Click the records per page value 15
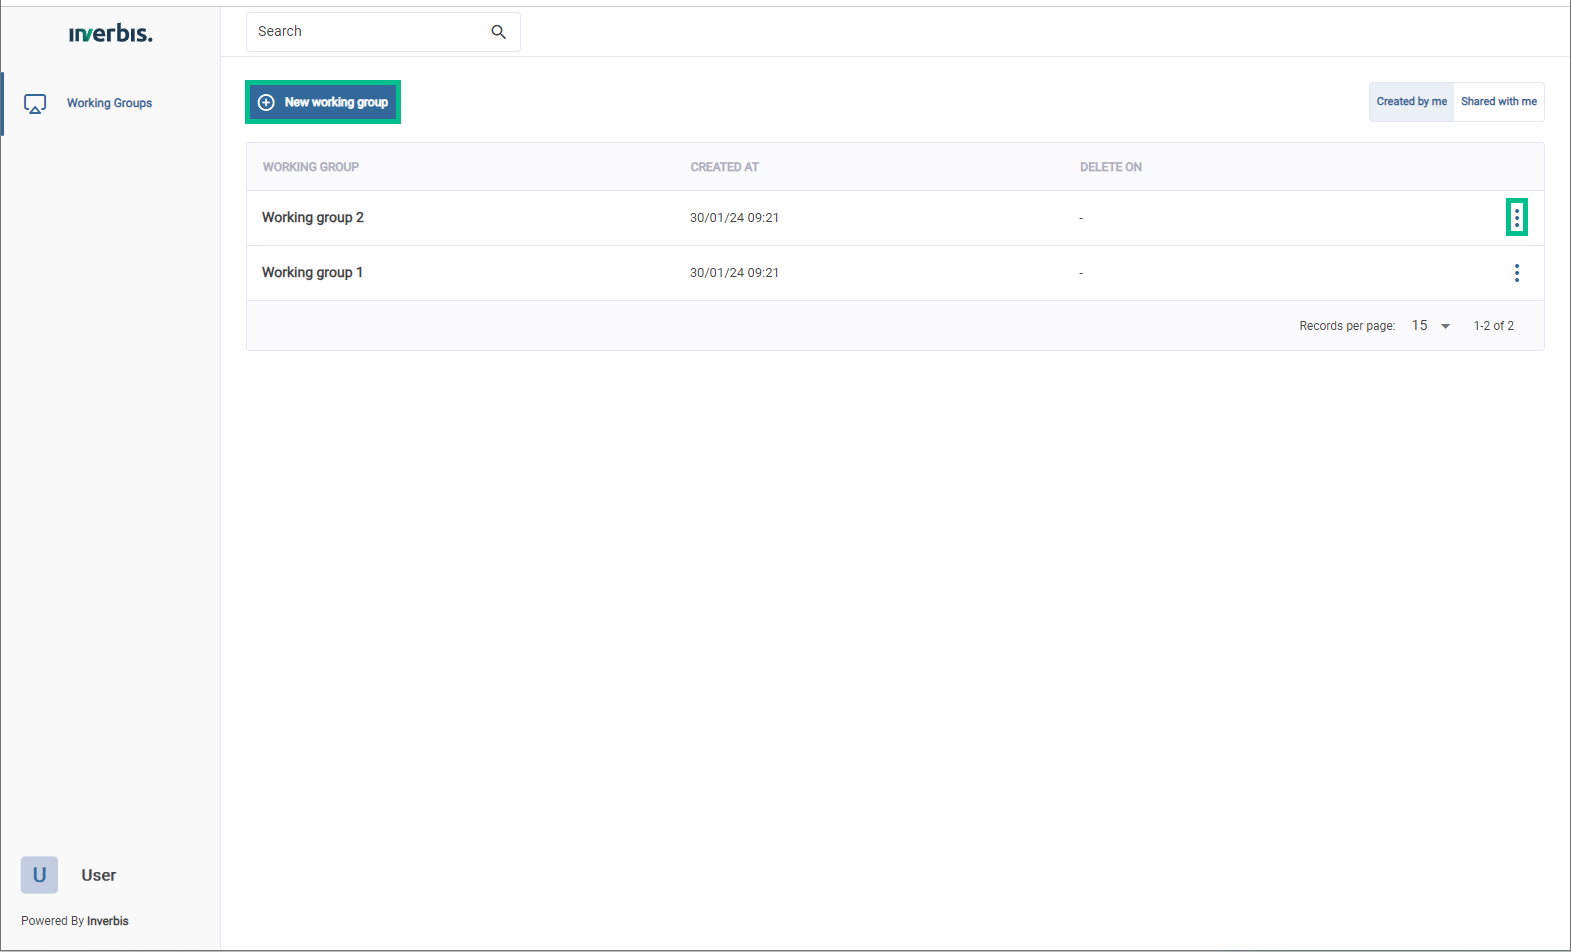Screen dimensions: 1571x952 [x=1419, y=326]
